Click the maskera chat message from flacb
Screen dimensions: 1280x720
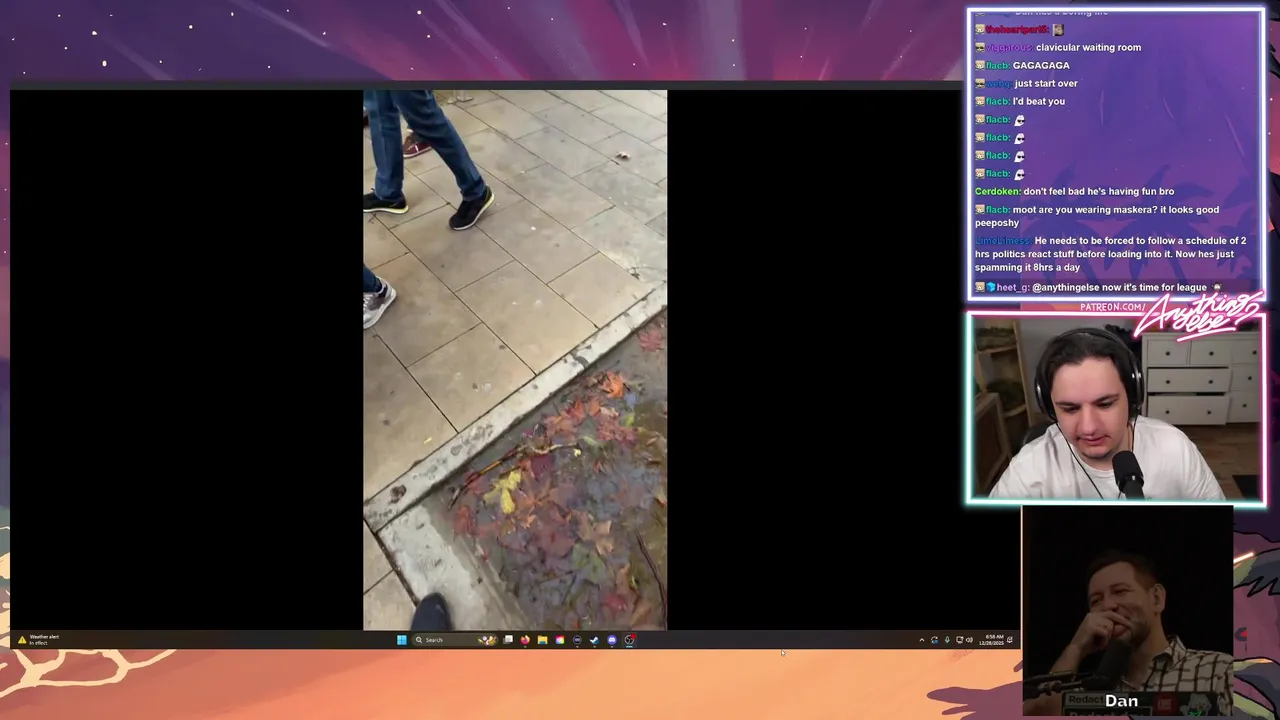[1097, 216]
